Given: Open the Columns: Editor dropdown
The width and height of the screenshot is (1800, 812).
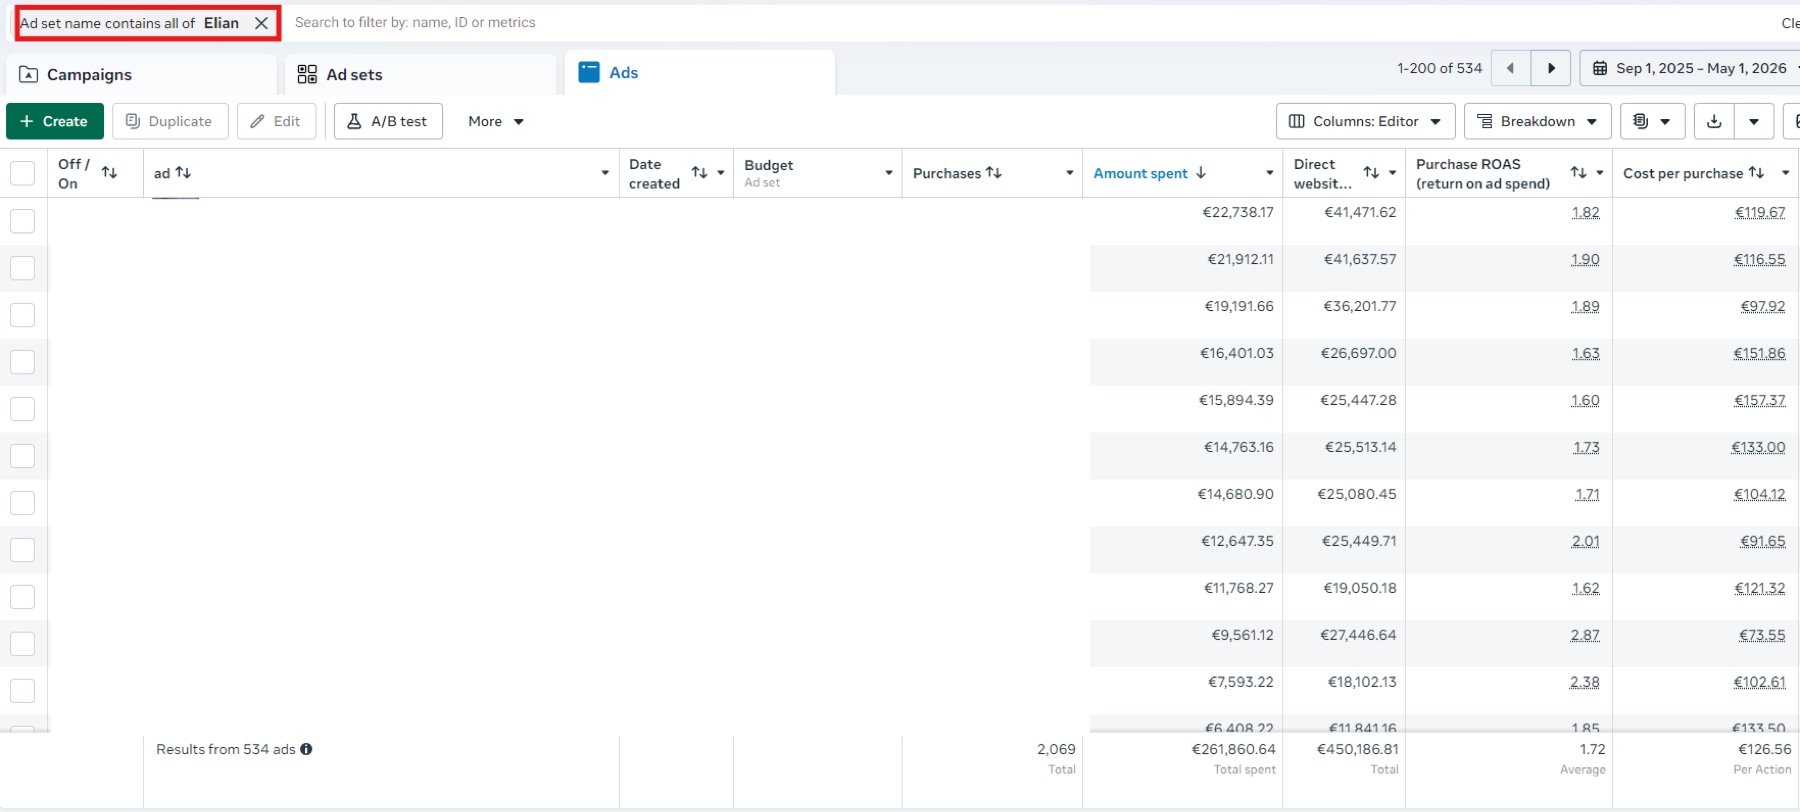Looking at the screenshot, I should point(1366,121).
